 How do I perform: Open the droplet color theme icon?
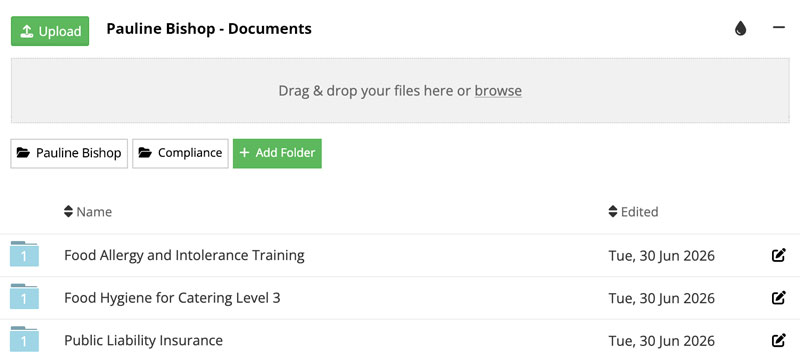click(x=740, y=29)
